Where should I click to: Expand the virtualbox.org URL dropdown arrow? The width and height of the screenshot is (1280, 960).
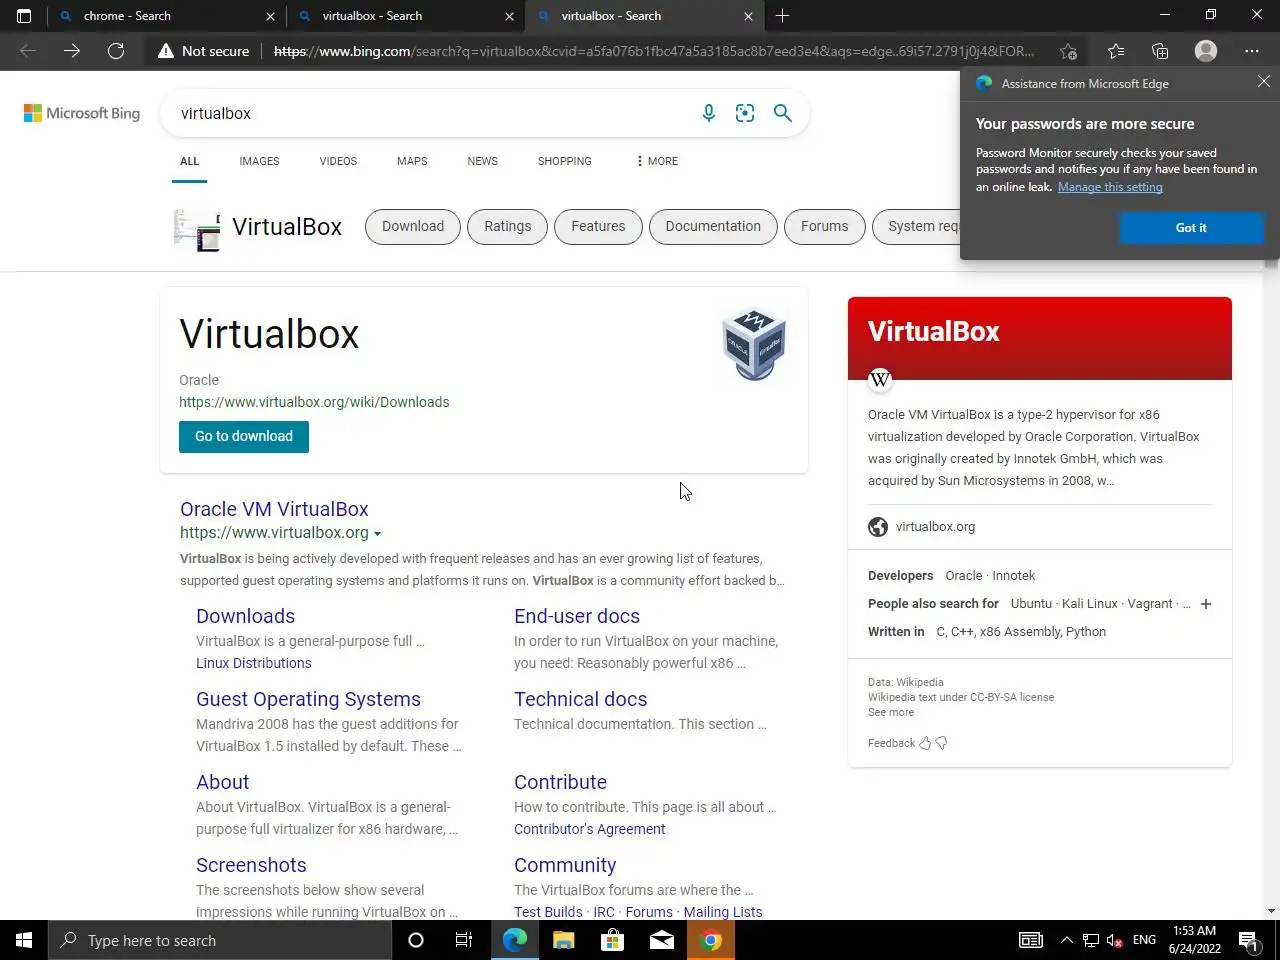[377, 534]
